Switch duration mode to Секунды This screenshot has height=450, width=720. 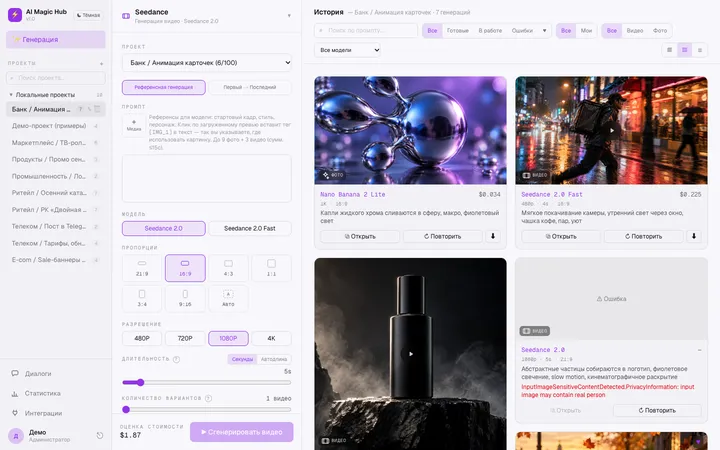[242, 359]
